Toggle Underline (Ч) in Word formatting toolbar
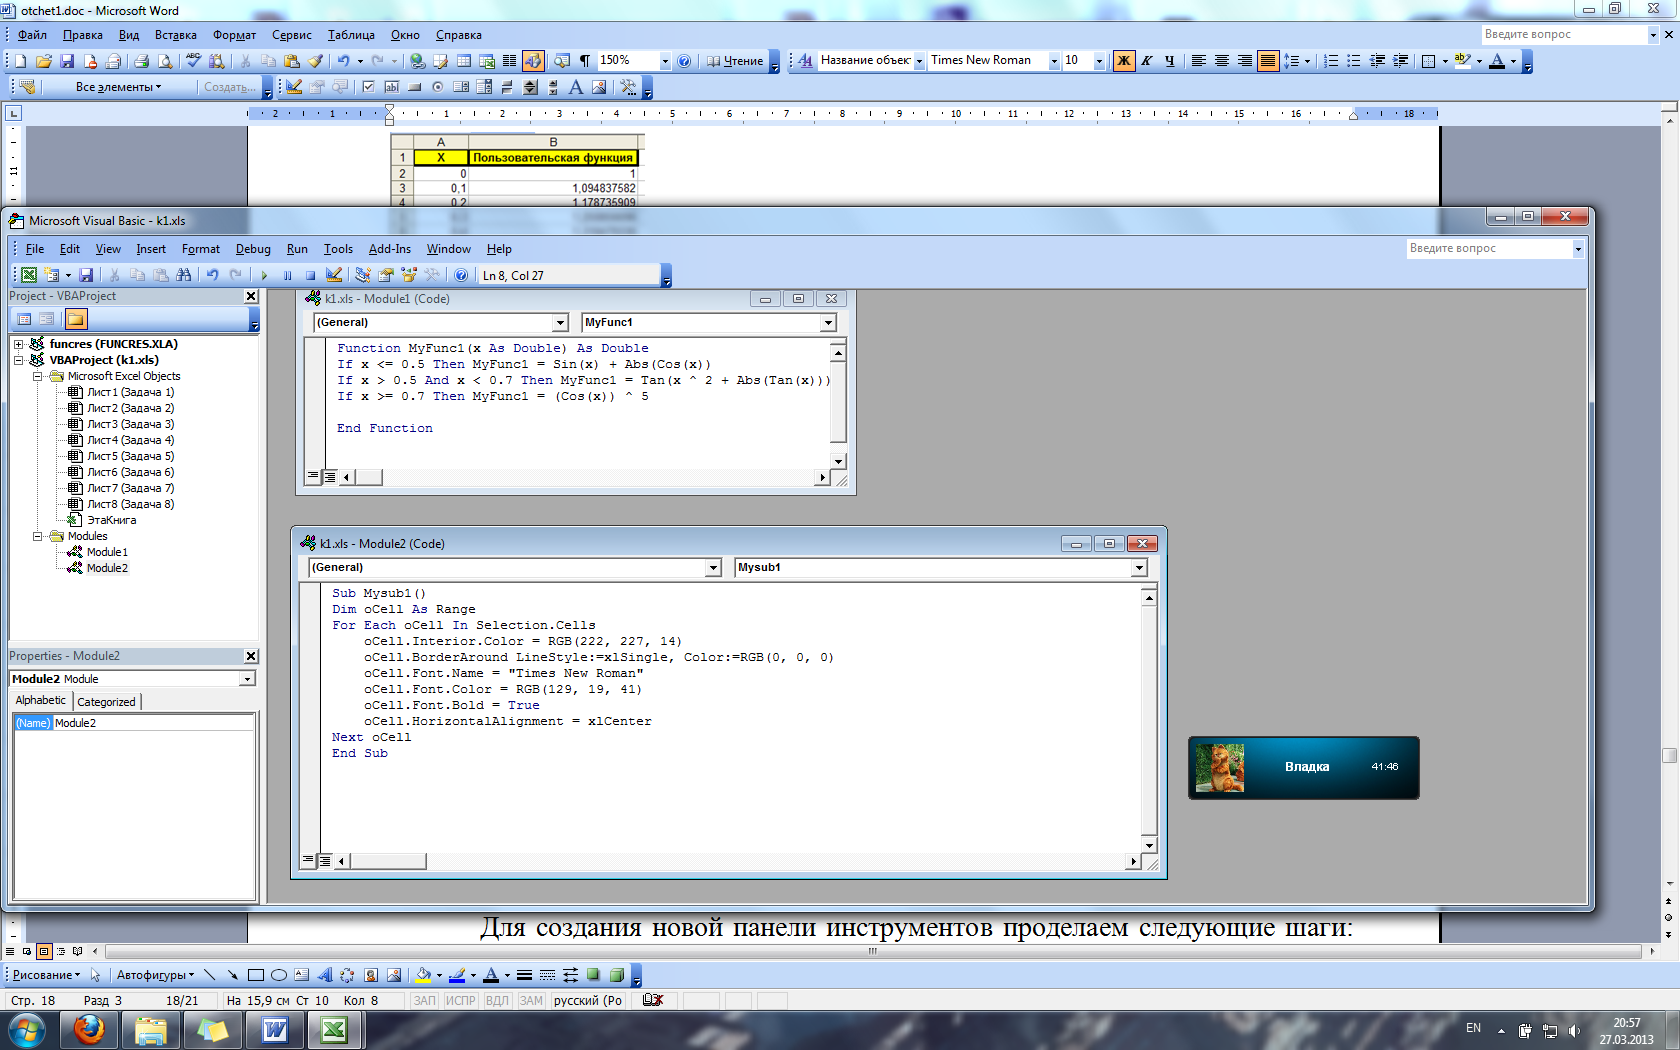Viewport: 1680px width, 1050px height. [x=1170, y=61]
